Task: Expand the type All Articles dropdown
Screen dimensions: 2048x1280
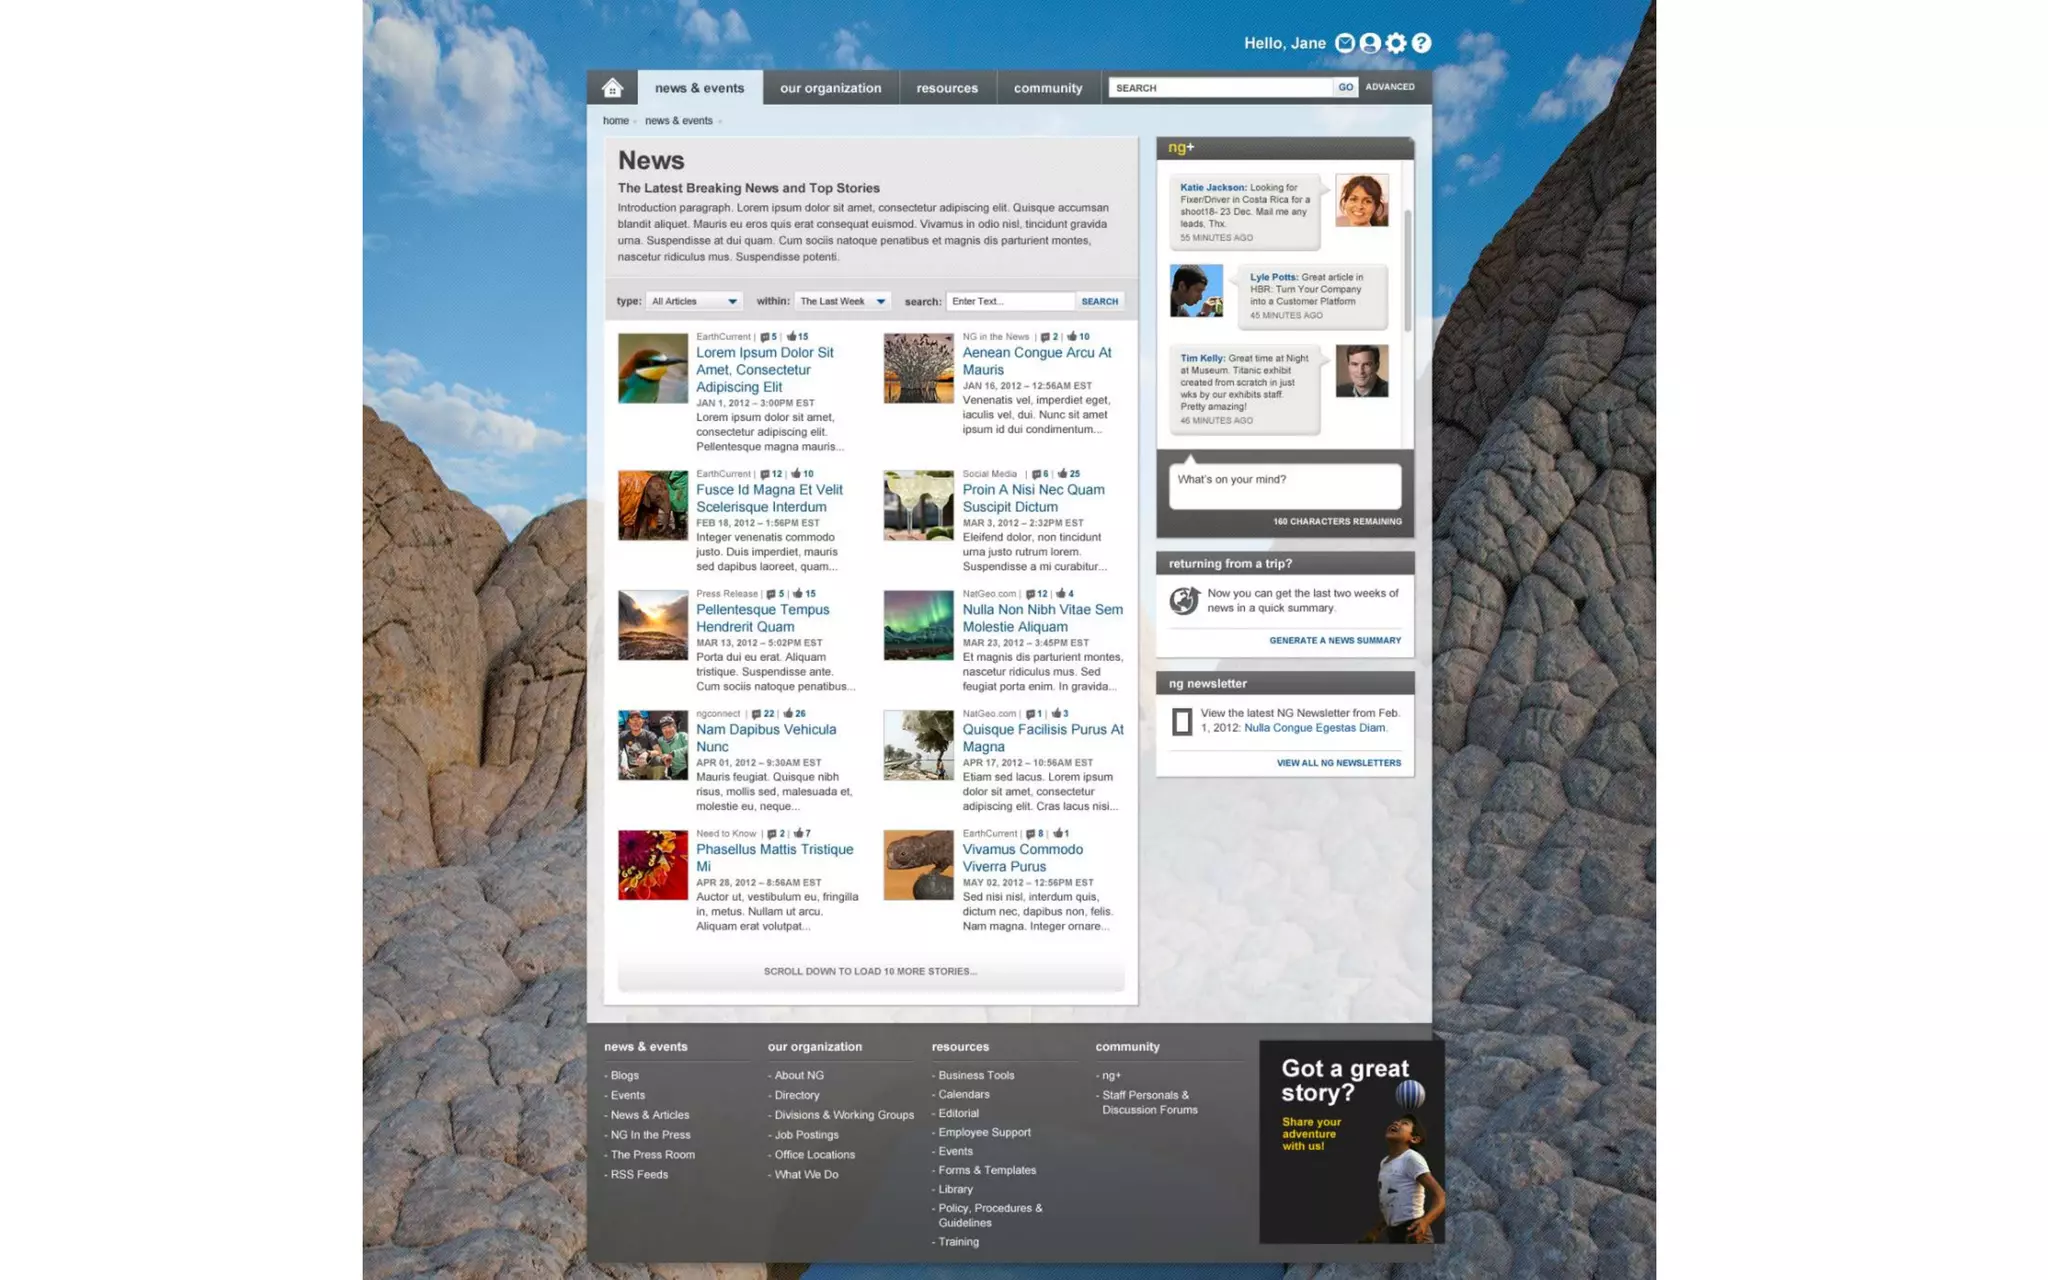Action: click(694, 301)
